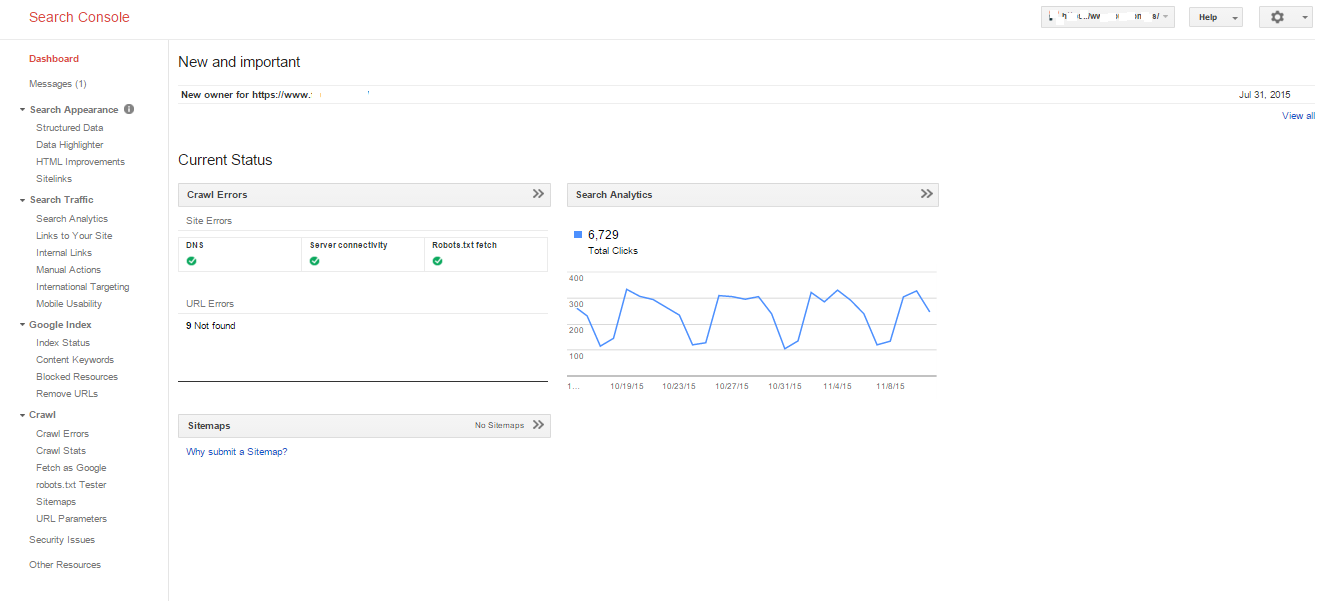The width and height of the screenshot is (1339, 601).
Task: Open Fetch as Google
Action: 71,468
